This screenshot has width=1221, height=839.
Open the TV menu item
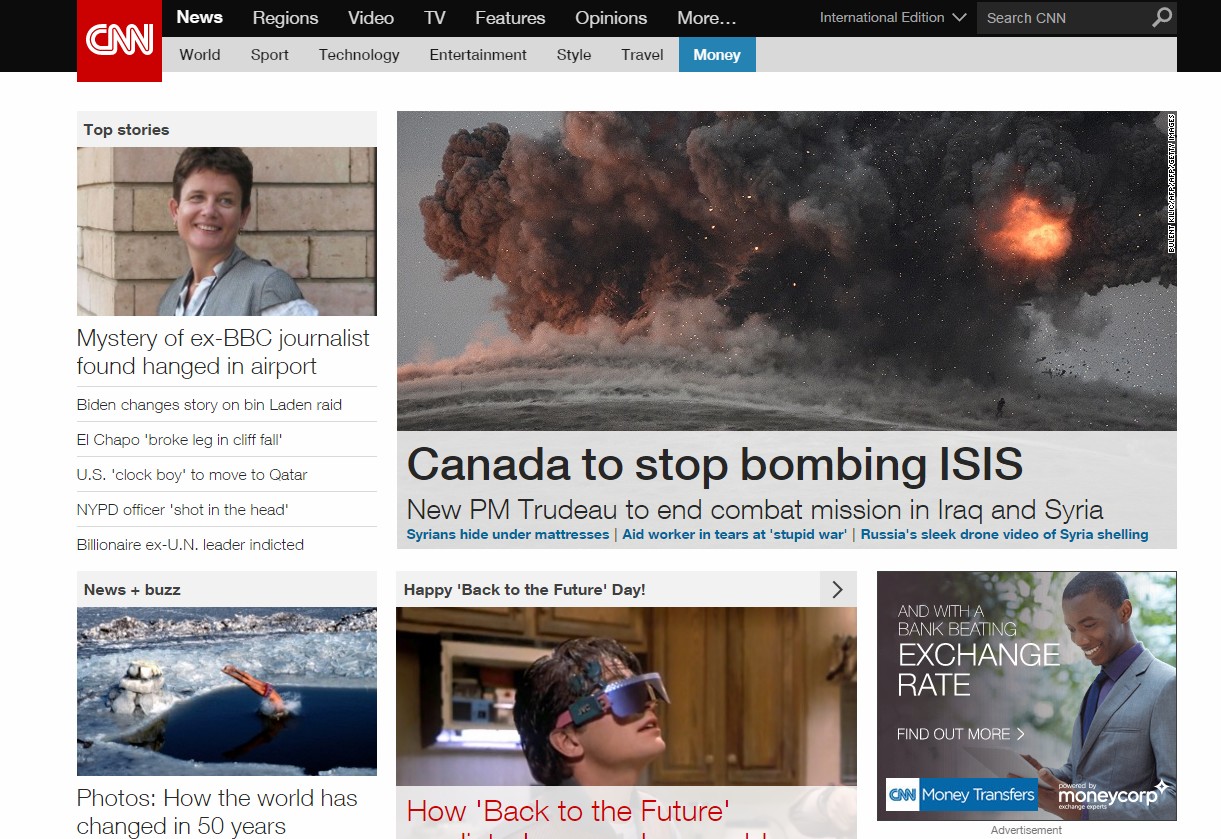click(x=434, y=18)
